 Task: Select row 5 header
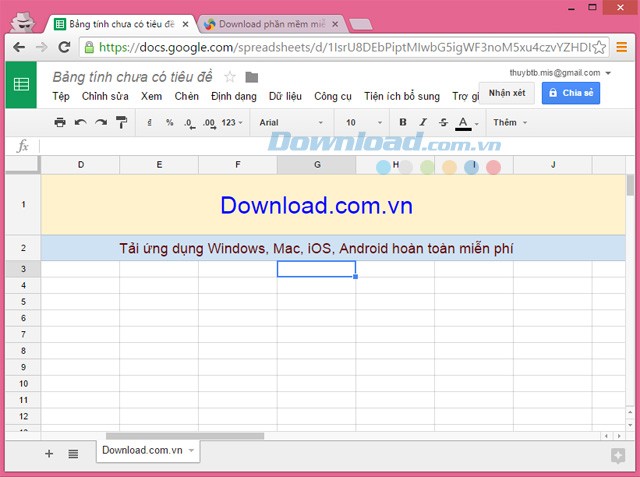tap(23, 302)
